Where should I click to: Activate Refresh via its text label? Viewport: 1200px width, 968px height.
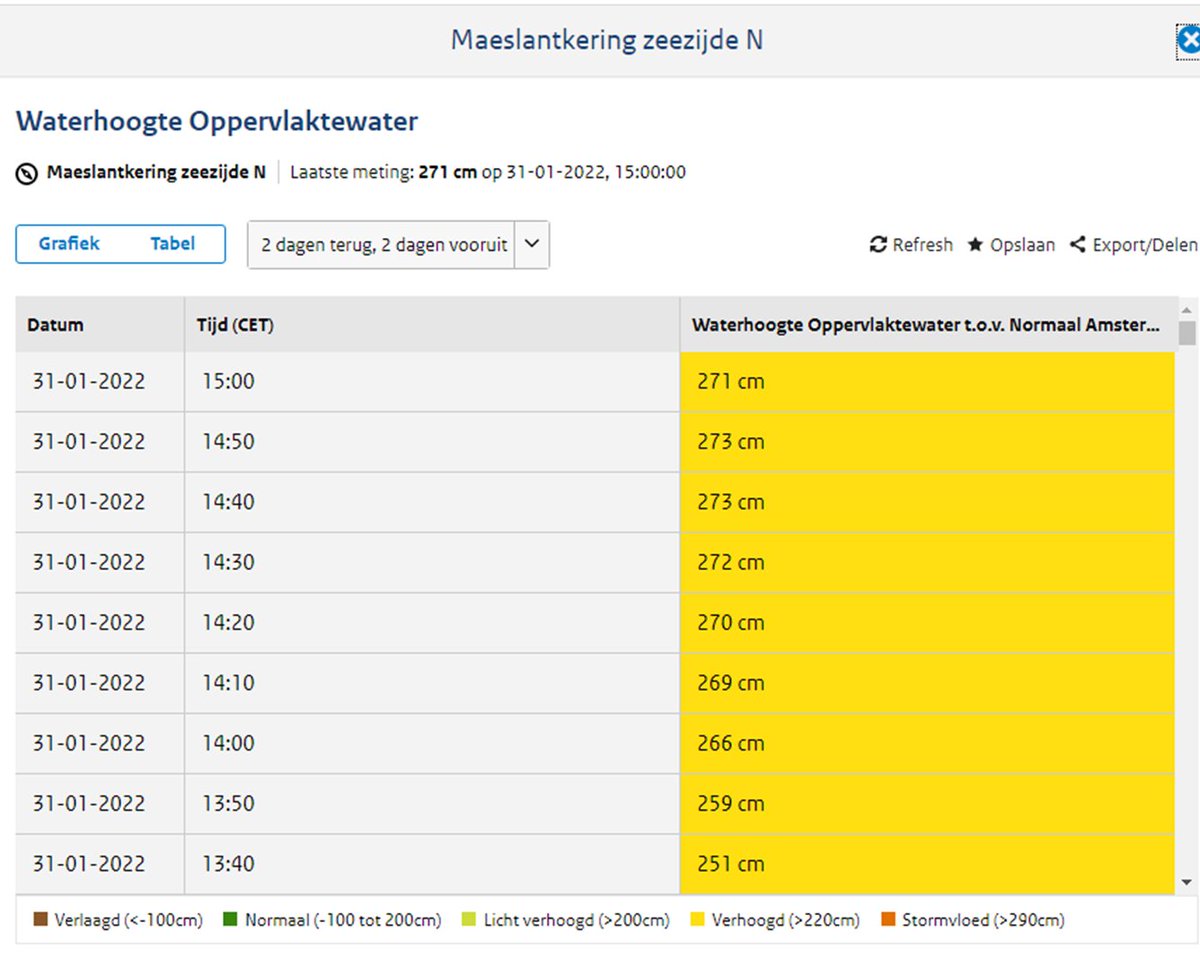(921, 244)
